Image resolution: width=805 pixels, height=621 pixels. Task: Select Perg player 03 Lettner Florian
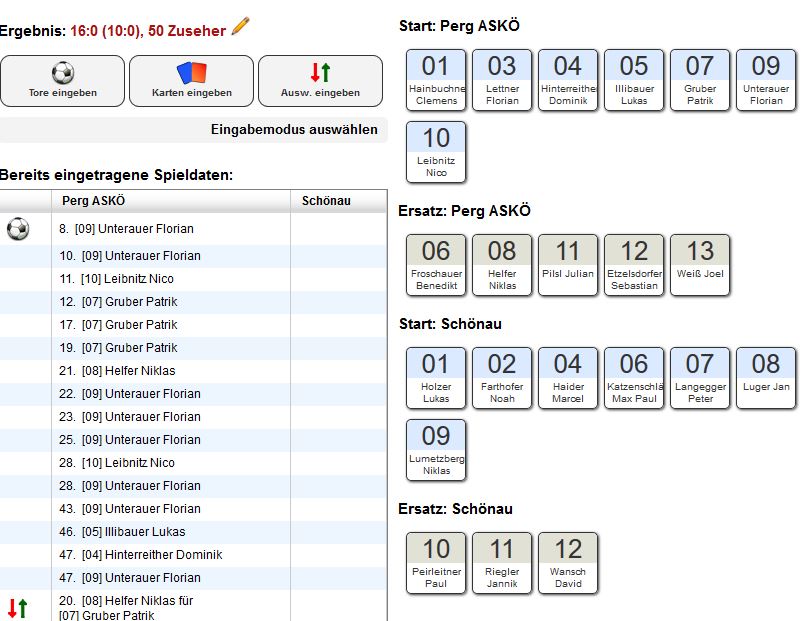(502, 80)
